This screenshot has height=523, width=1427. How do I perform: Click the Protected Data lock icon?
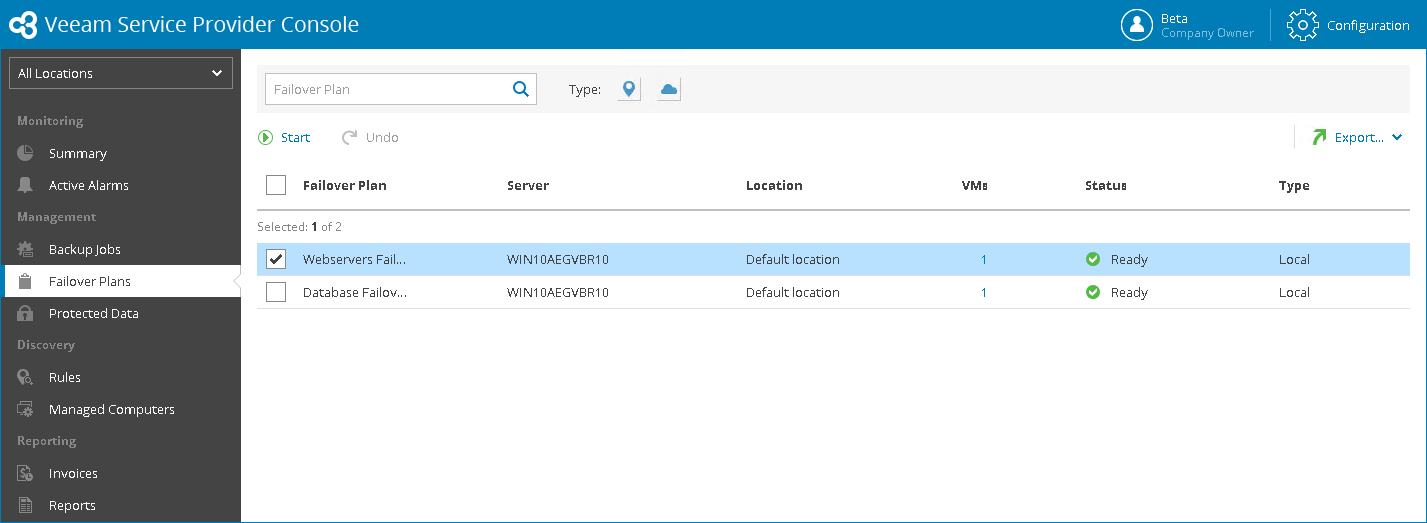click(x=26, y=313)
